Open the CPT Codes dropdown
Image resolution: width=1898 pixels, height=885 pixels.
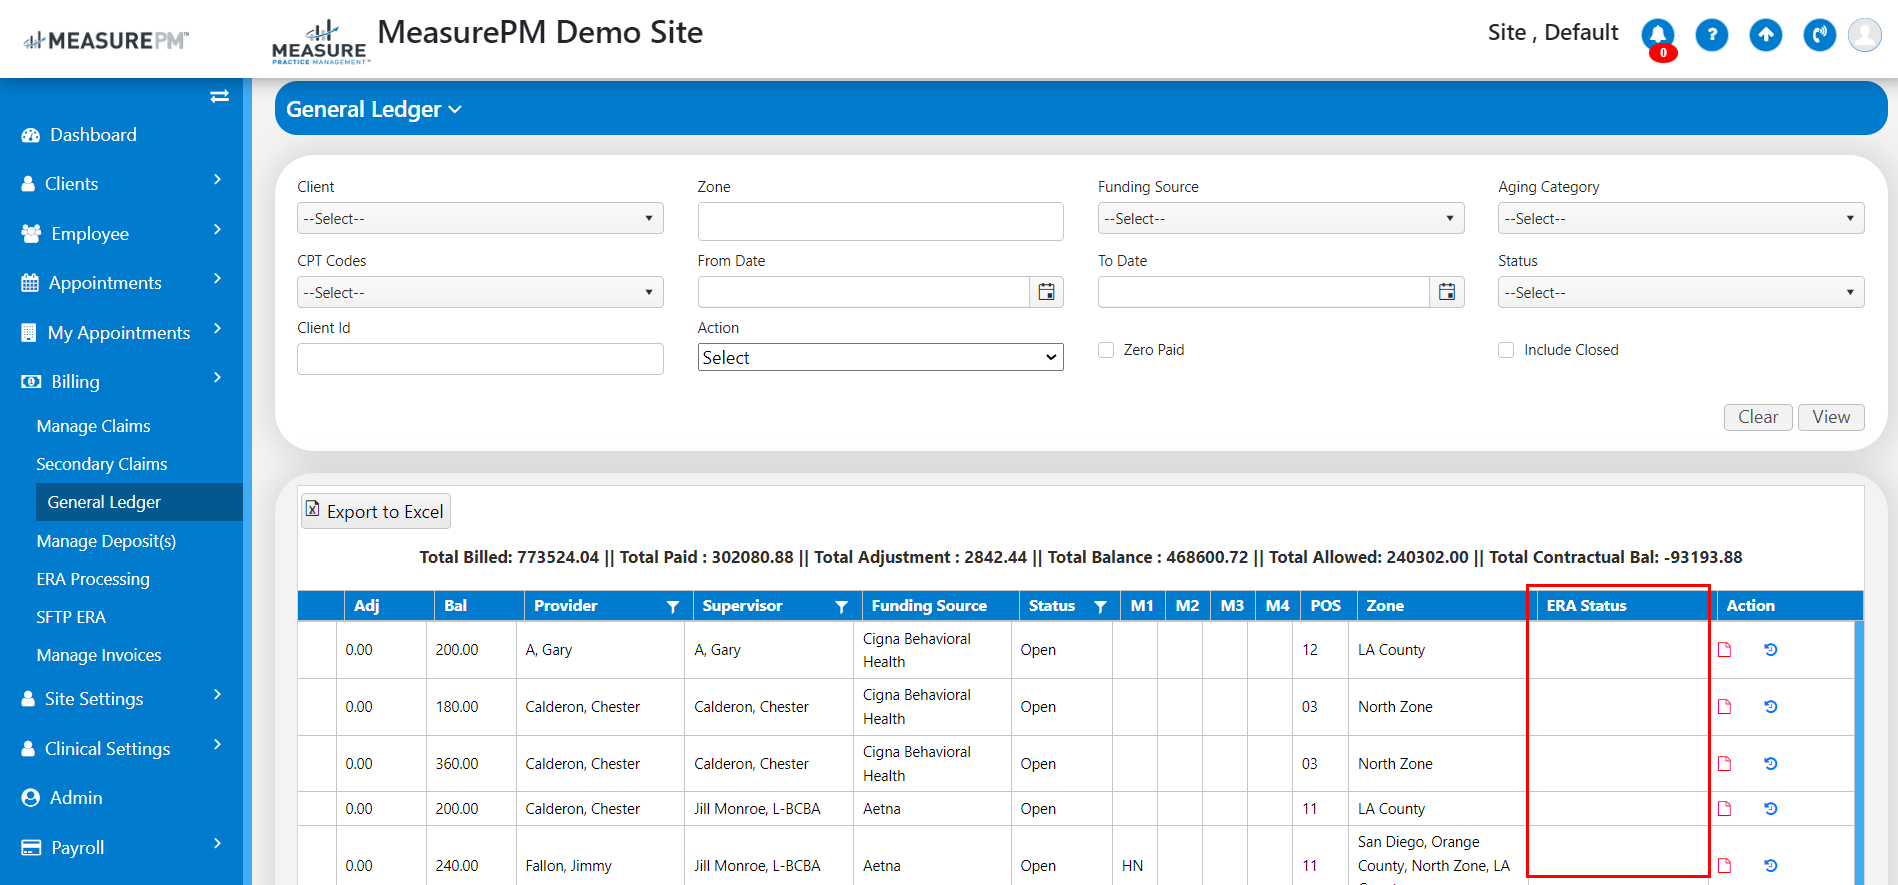pos(480,292)
